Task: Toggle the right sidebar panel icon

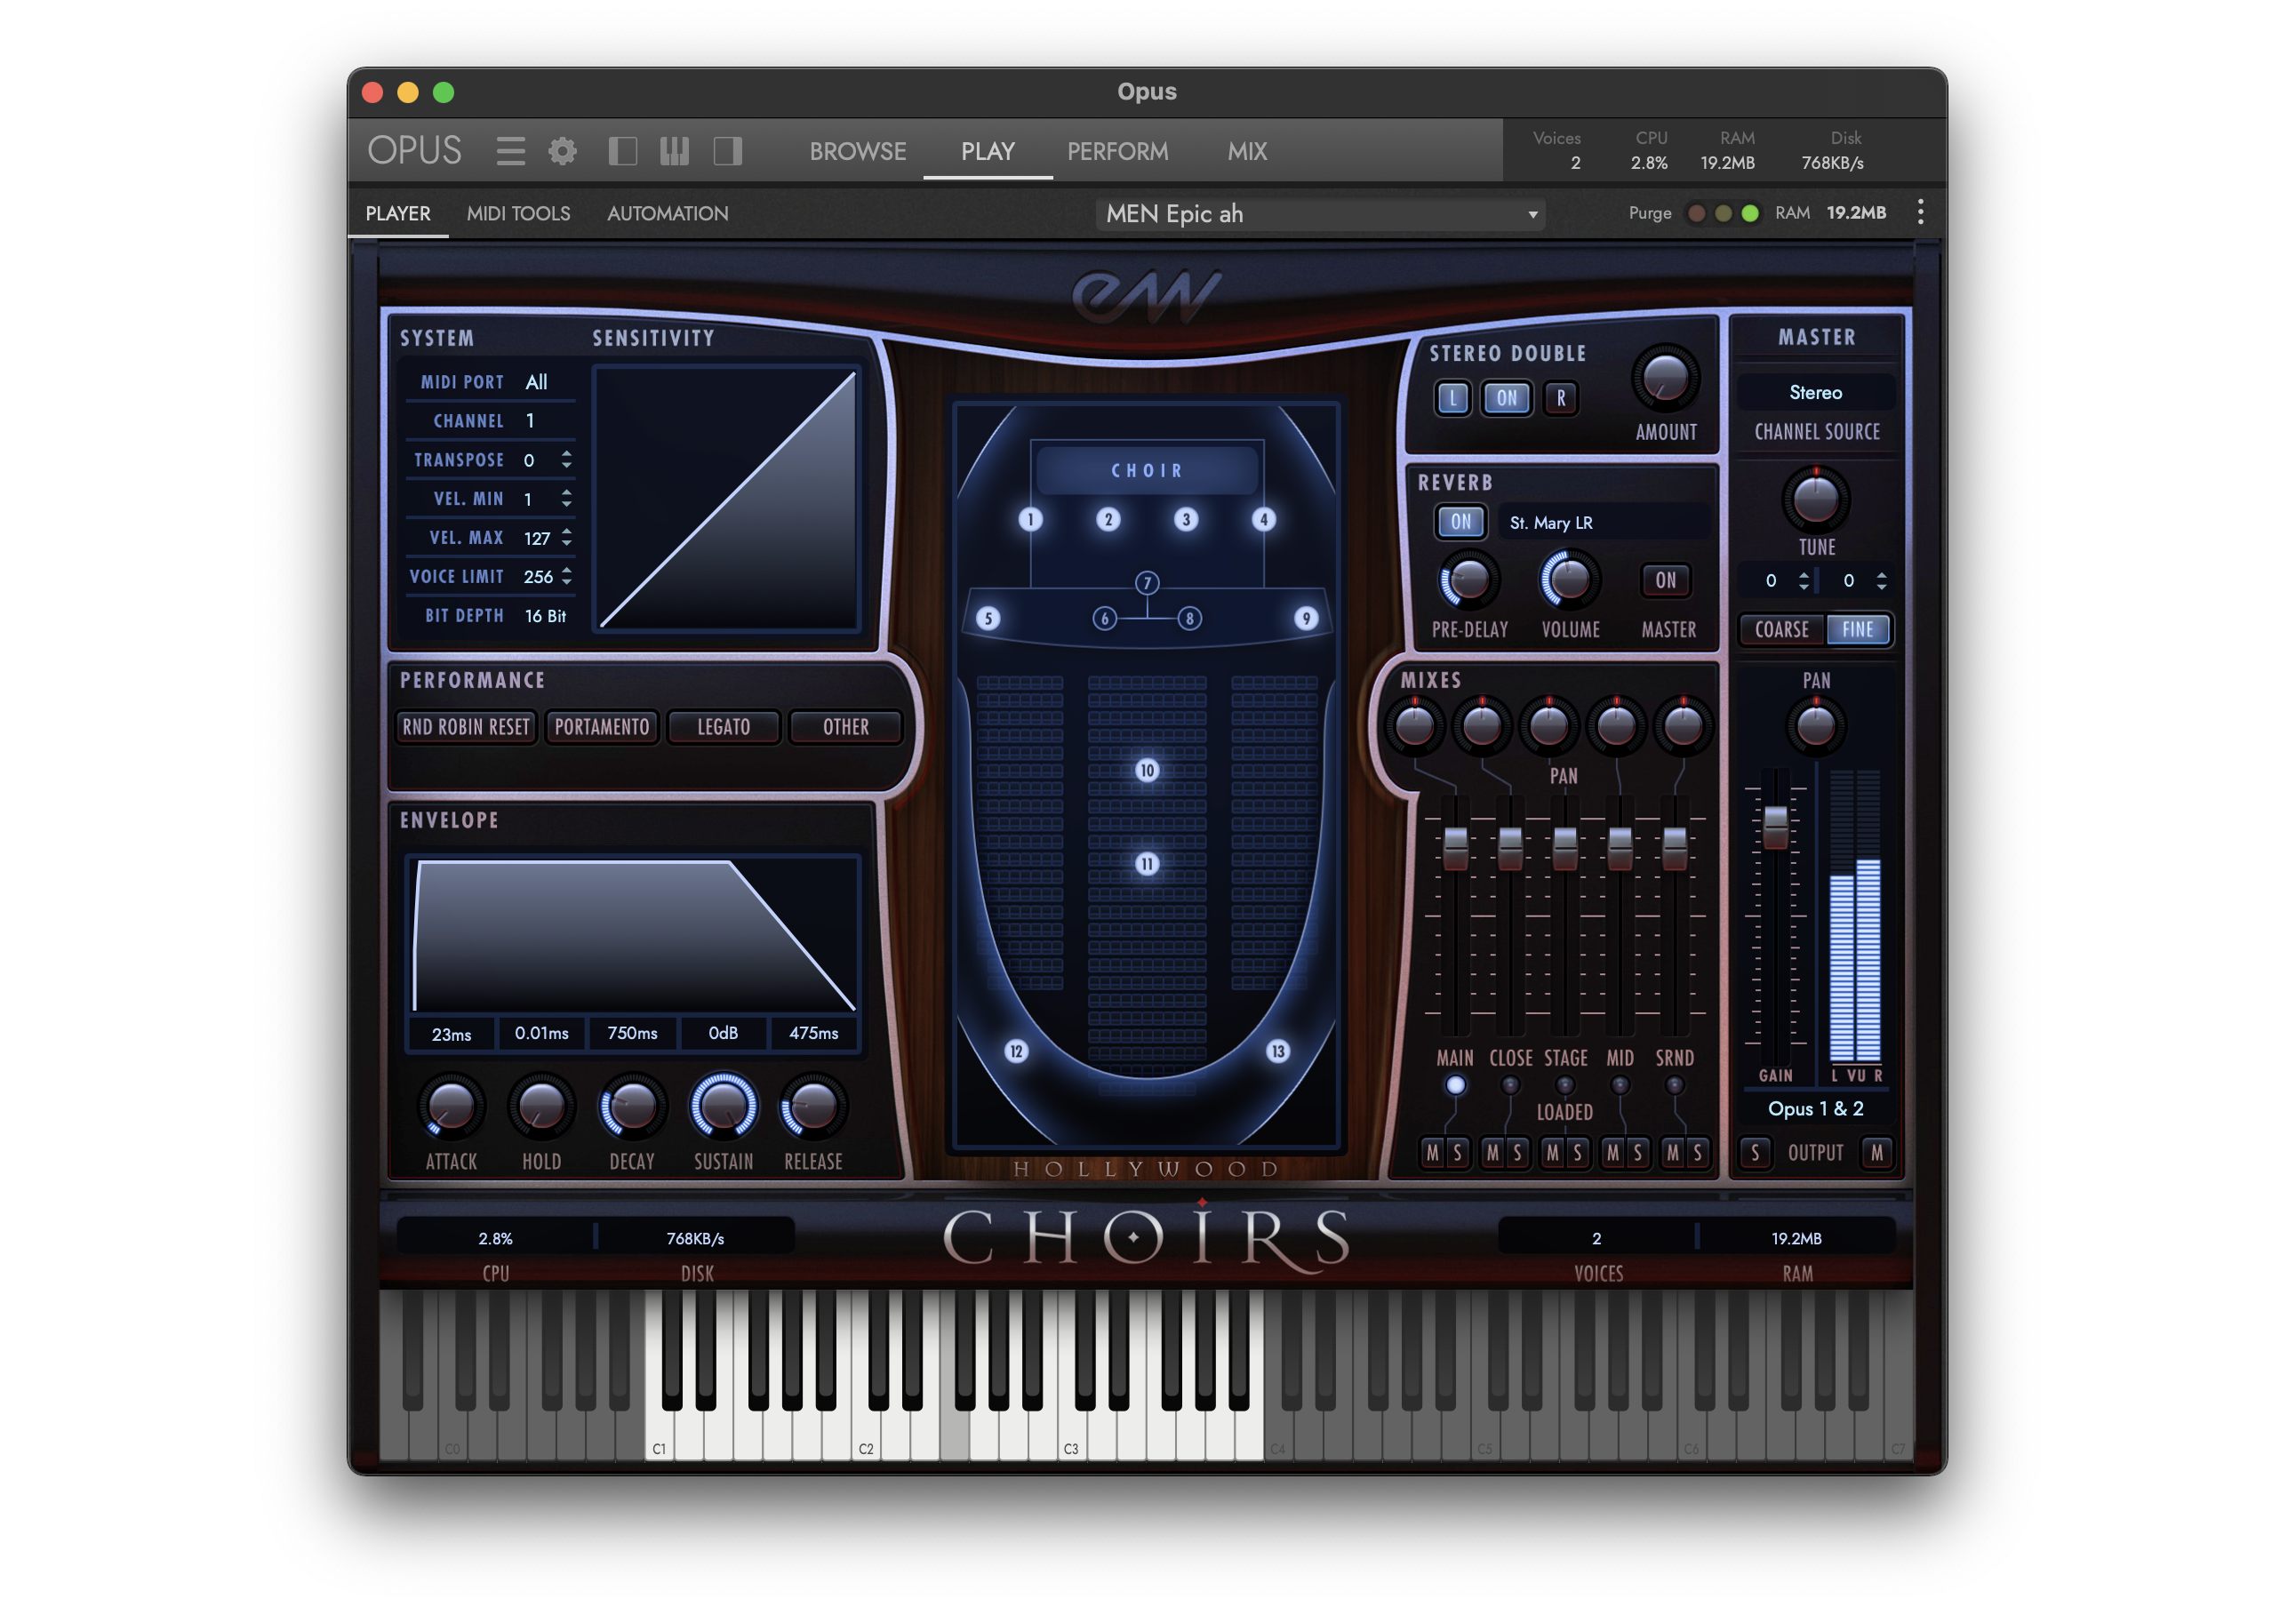Action: tap(727, 151)
